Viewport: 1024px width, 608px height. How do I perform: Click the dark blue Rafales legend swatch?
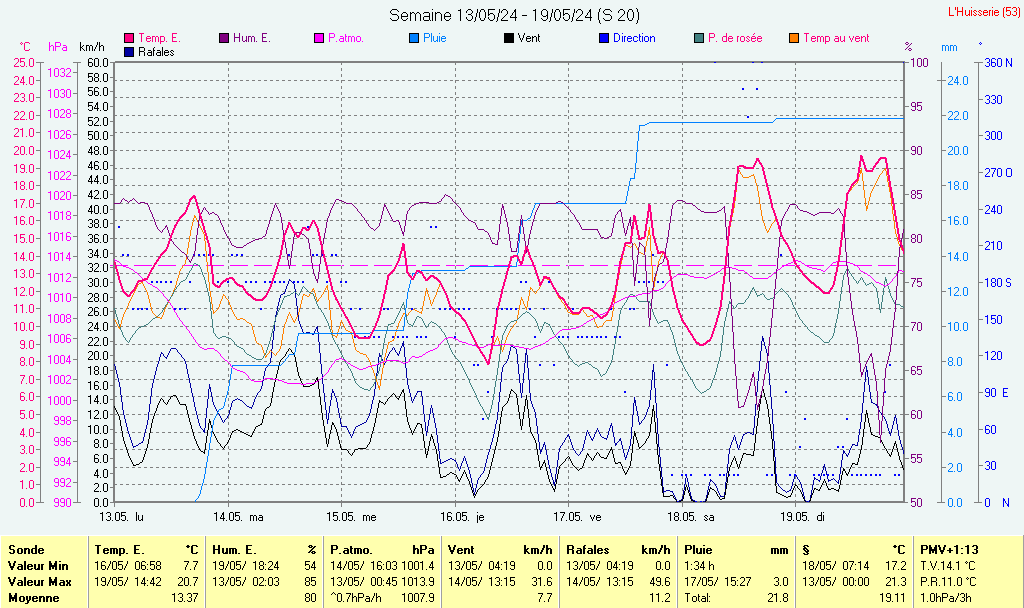point(129,52)
